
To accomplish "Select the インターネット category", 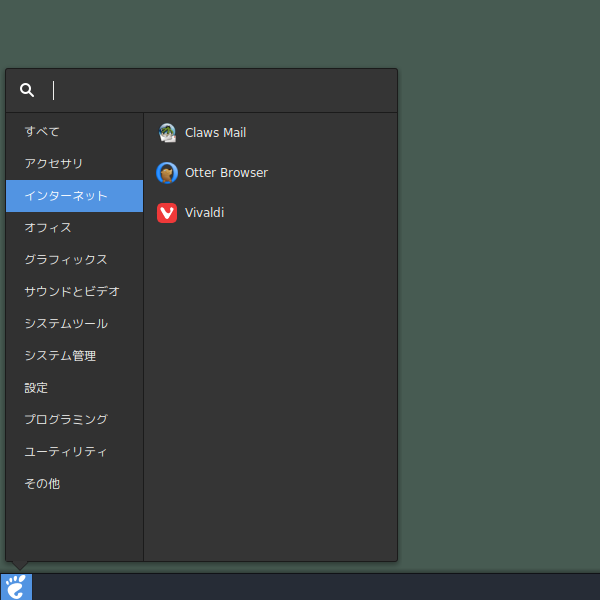I will pos(75,196).
